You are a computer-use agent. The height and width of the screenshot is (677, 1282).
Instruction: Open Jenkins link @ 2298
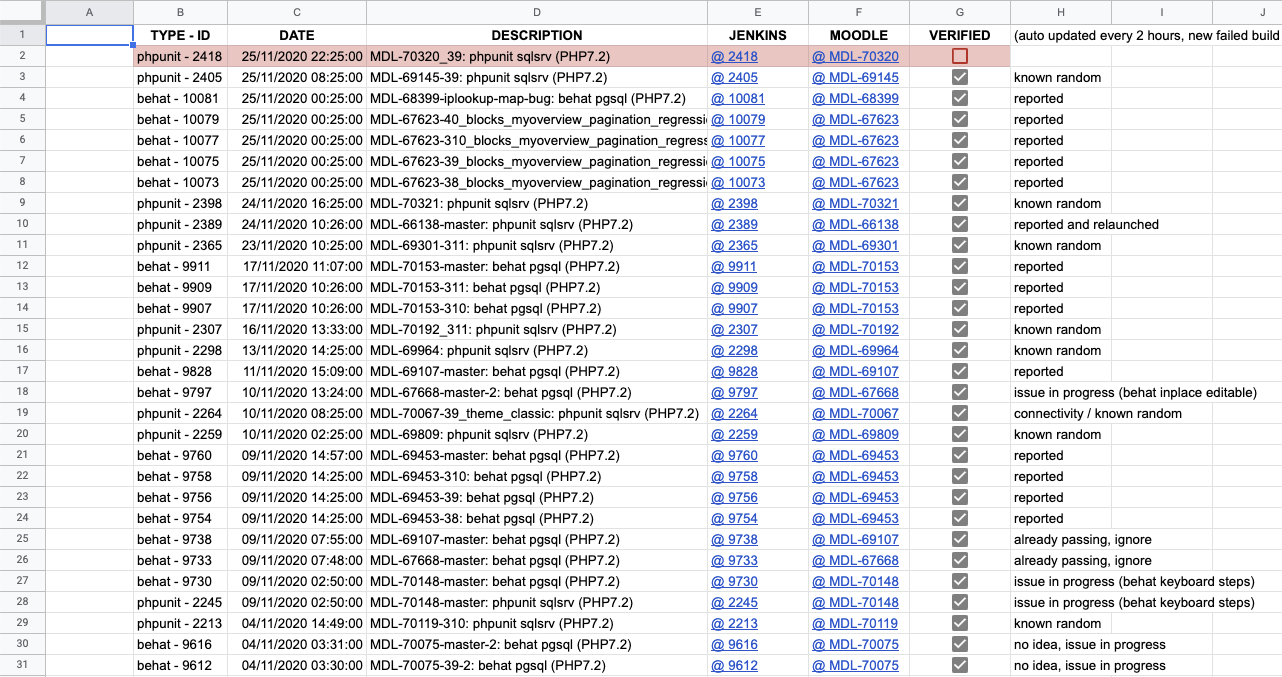point(734,350)
